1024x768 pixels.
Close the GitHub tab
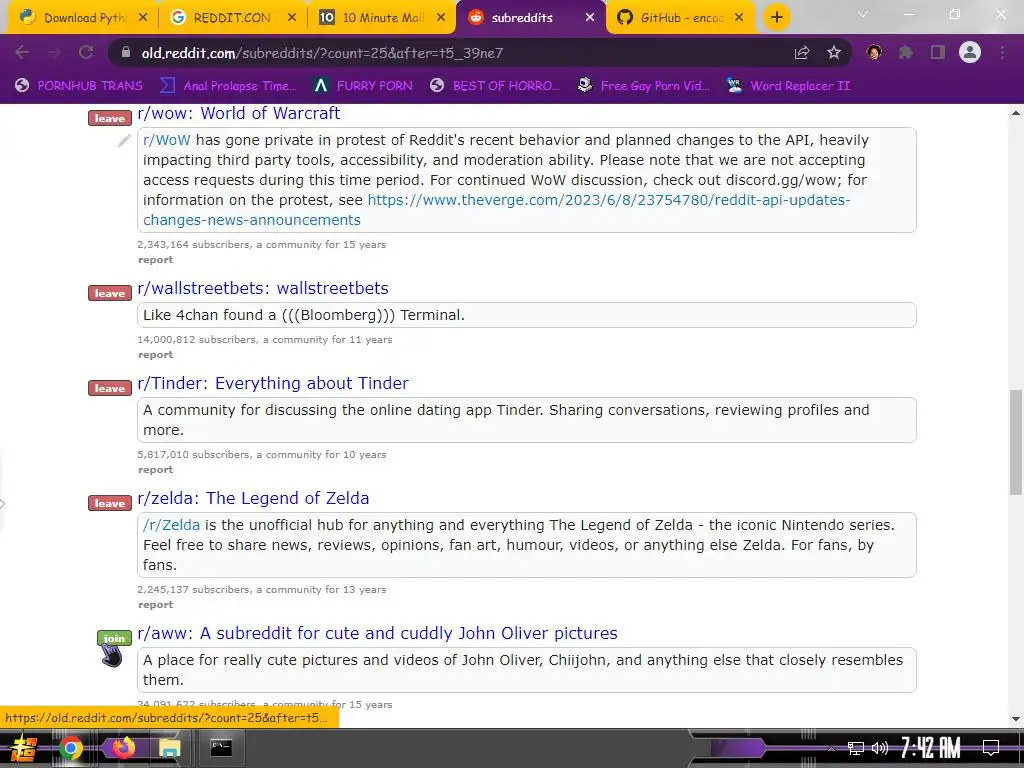739,18
